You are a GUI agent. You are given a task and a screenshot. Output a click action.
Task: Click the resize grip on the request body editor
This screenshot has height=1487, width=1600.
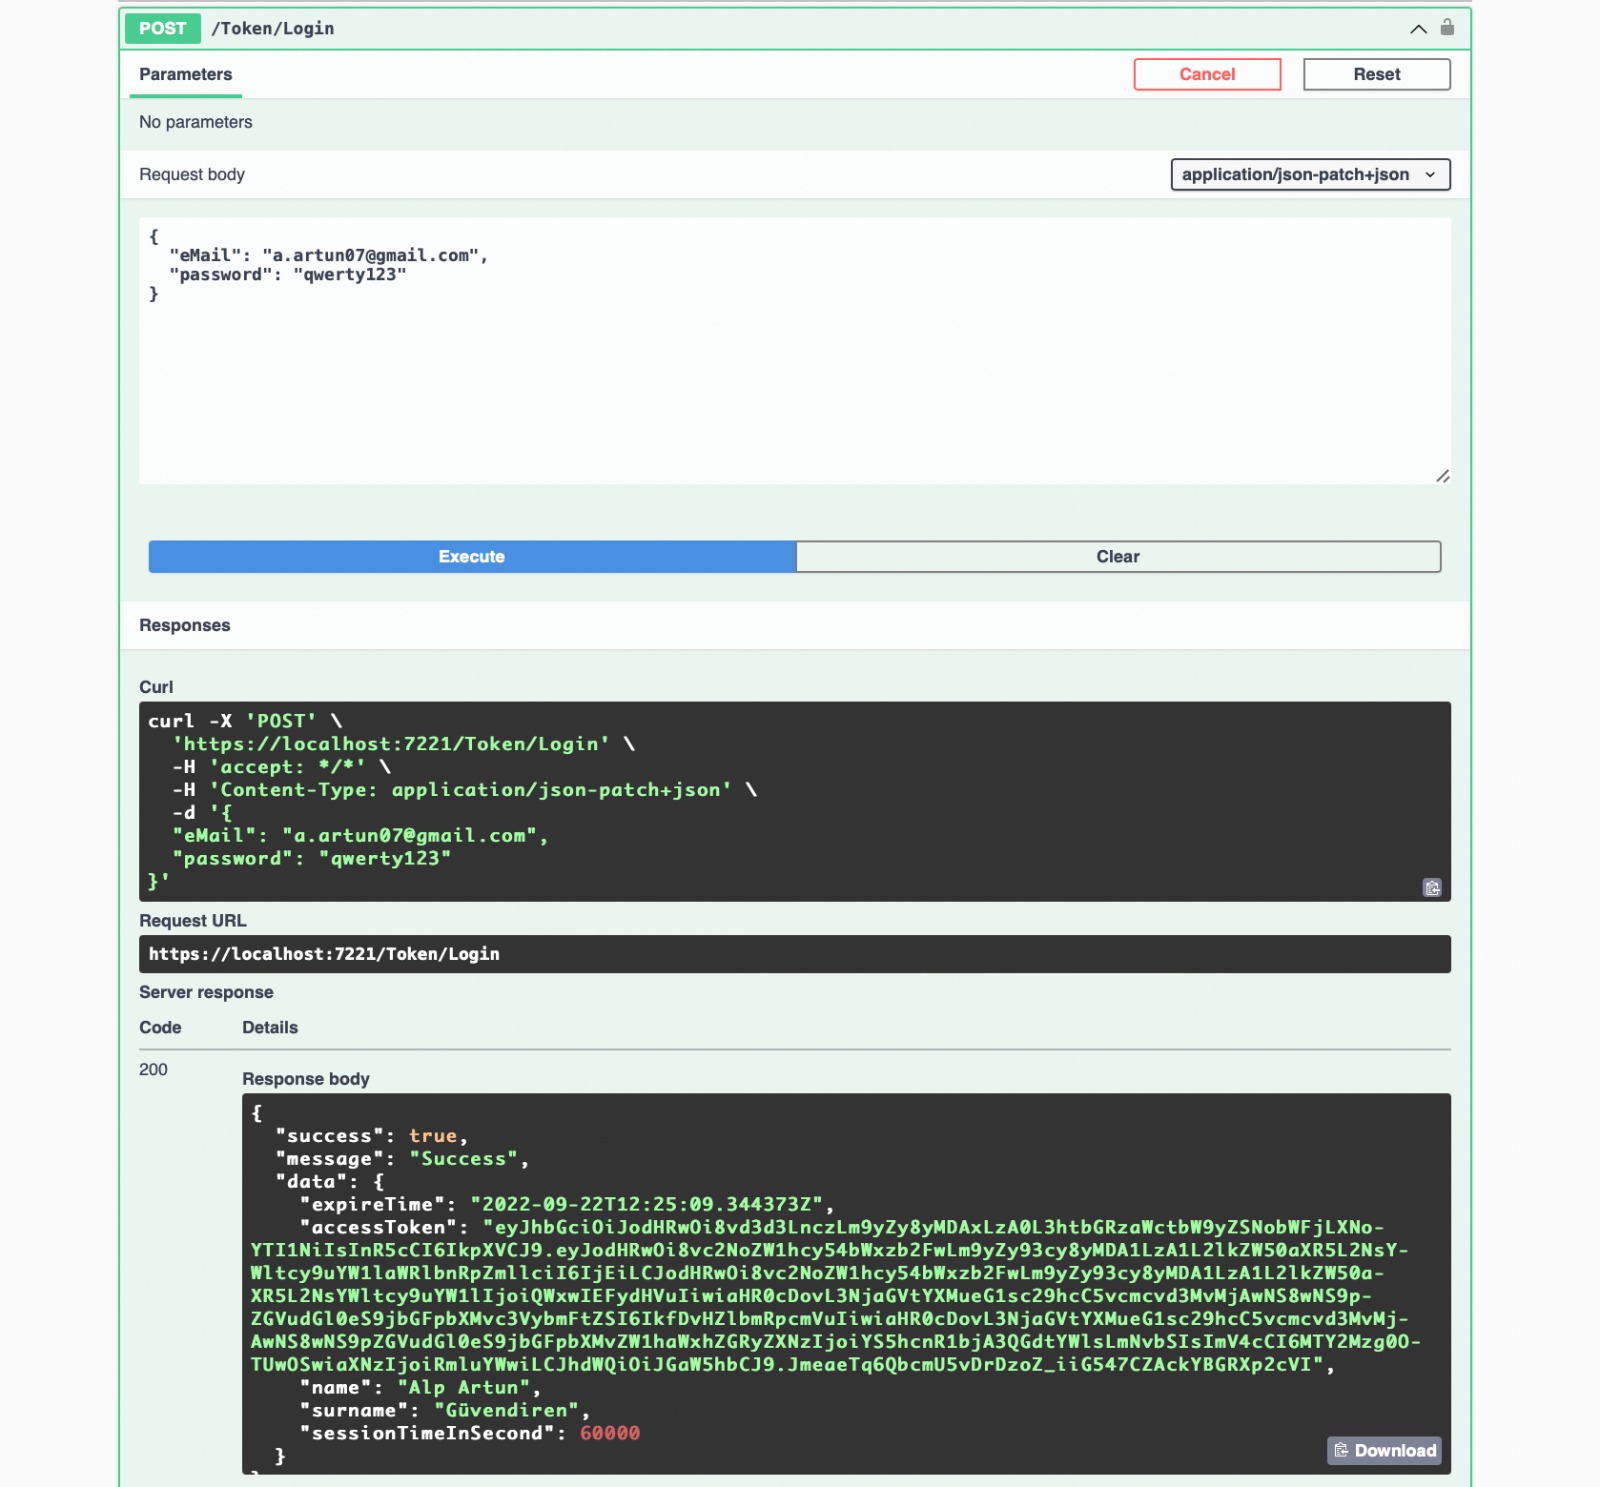point(1444,477)
